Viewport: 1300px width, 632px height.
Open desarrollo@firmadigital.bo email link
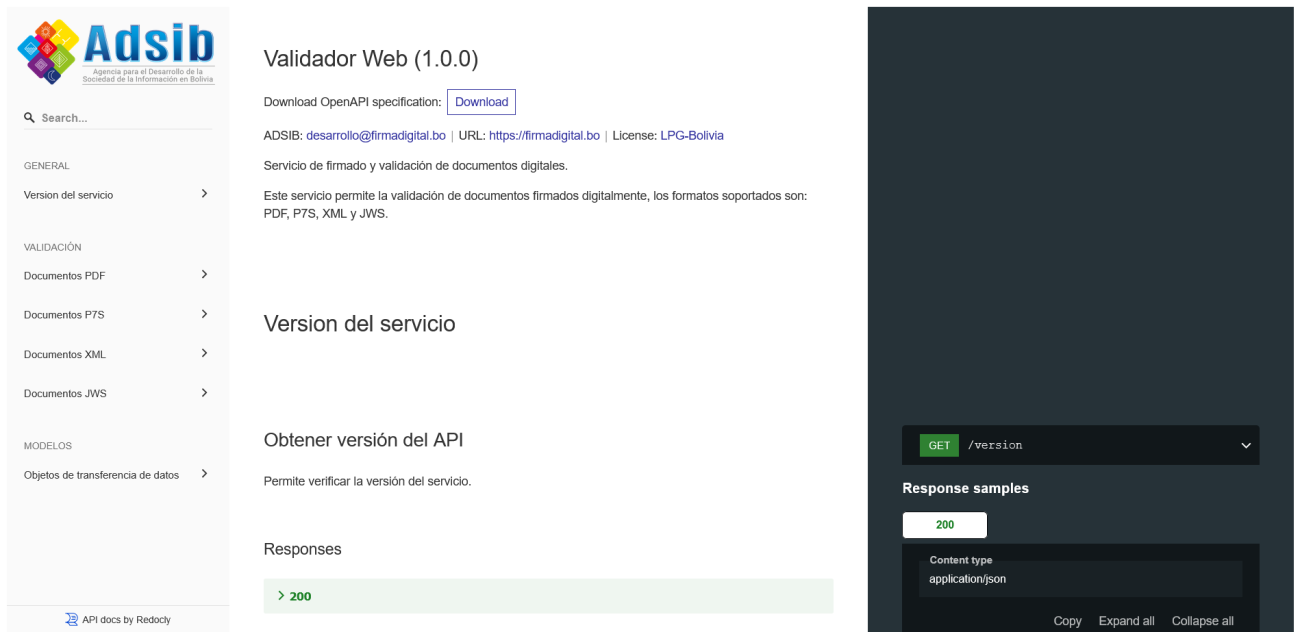click(375, 136)
